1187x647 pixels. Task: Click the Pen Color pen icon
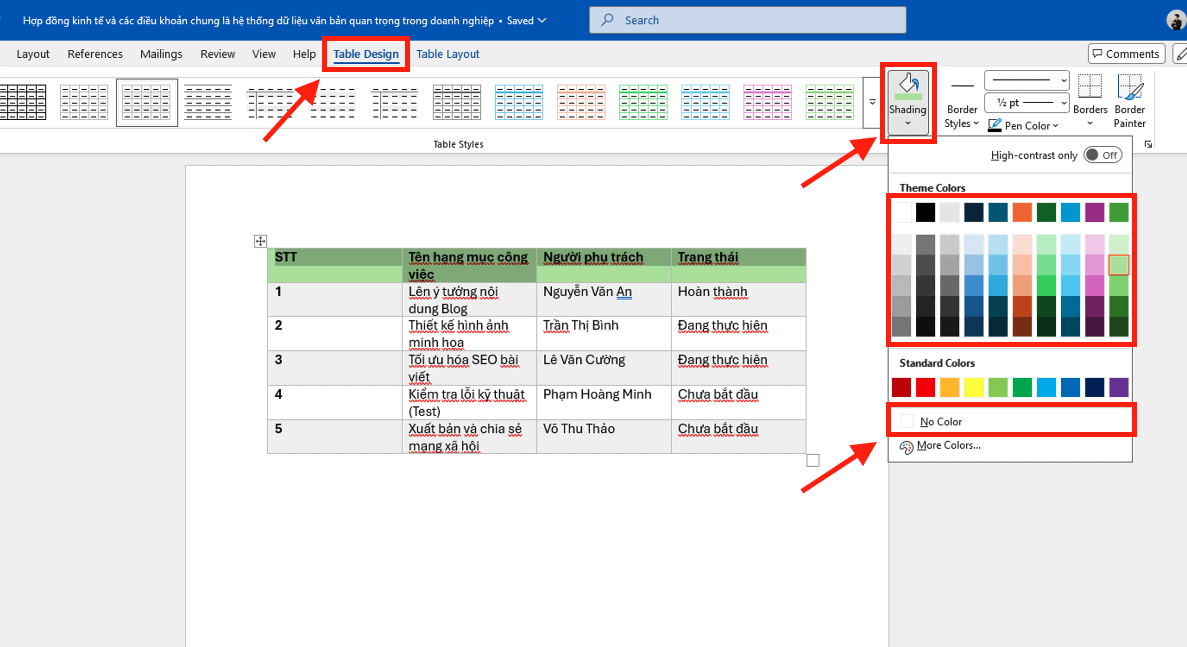[995, 126]
